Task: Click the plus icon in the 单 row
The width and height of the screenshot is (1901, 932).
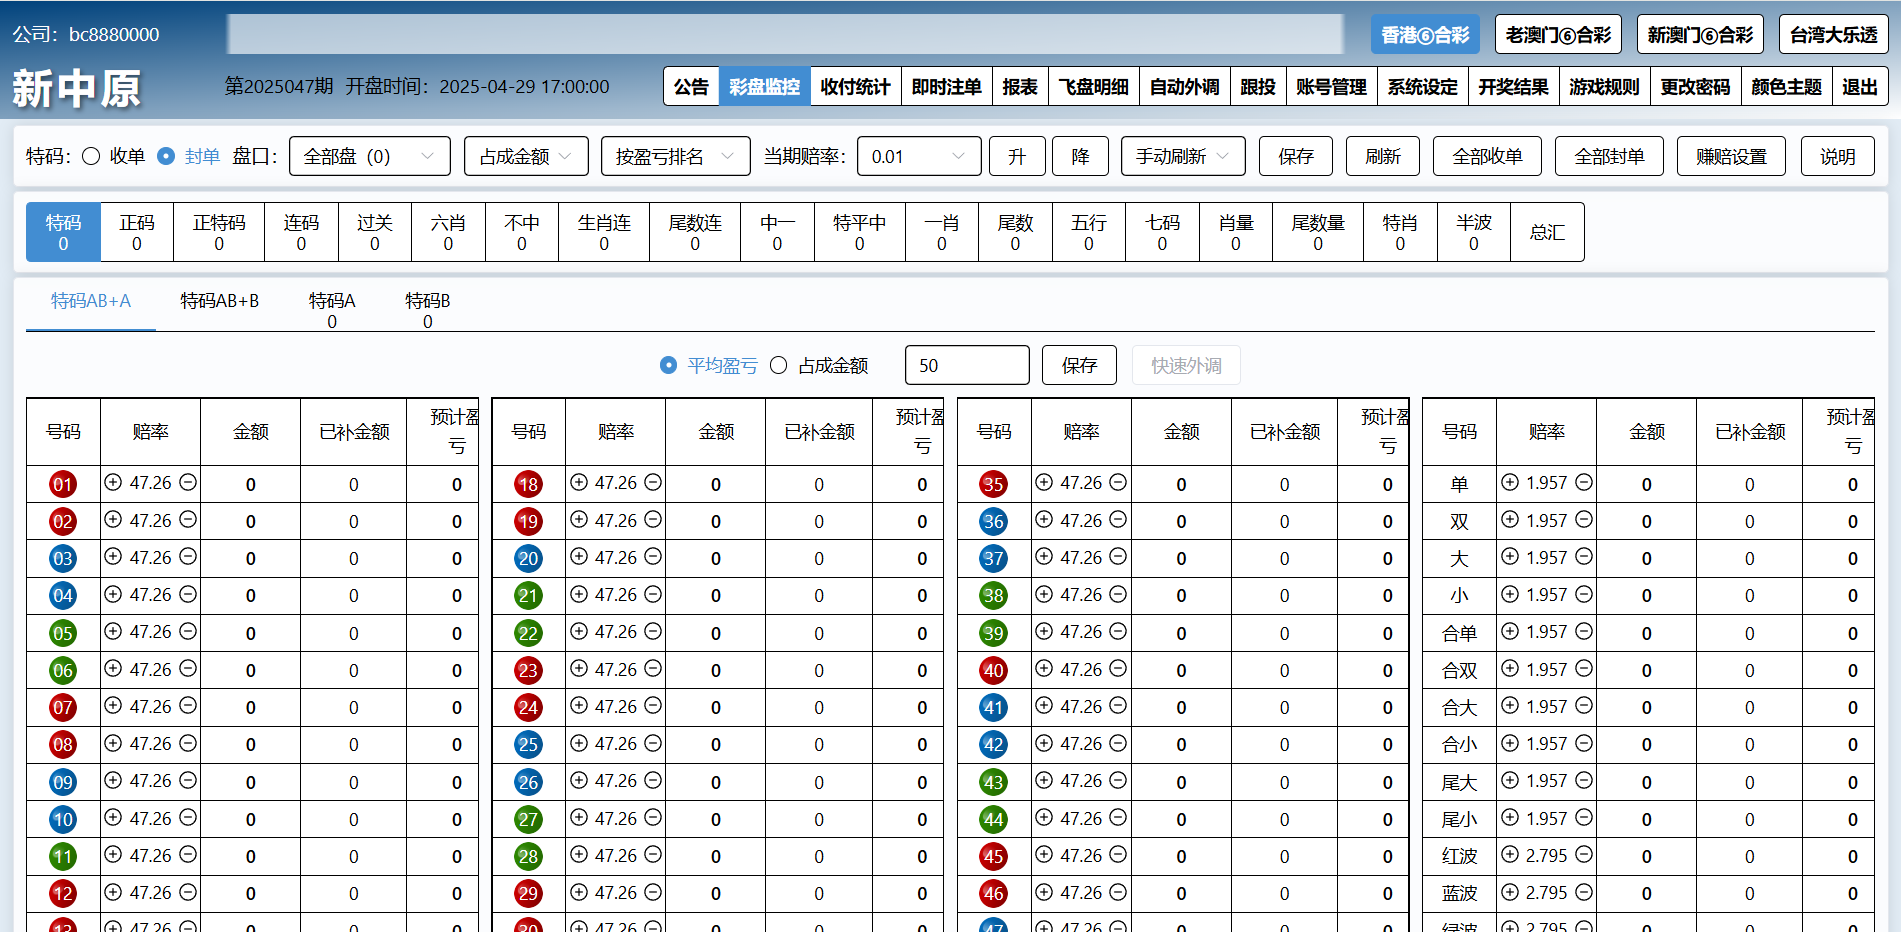Action: coord(1510,483)
